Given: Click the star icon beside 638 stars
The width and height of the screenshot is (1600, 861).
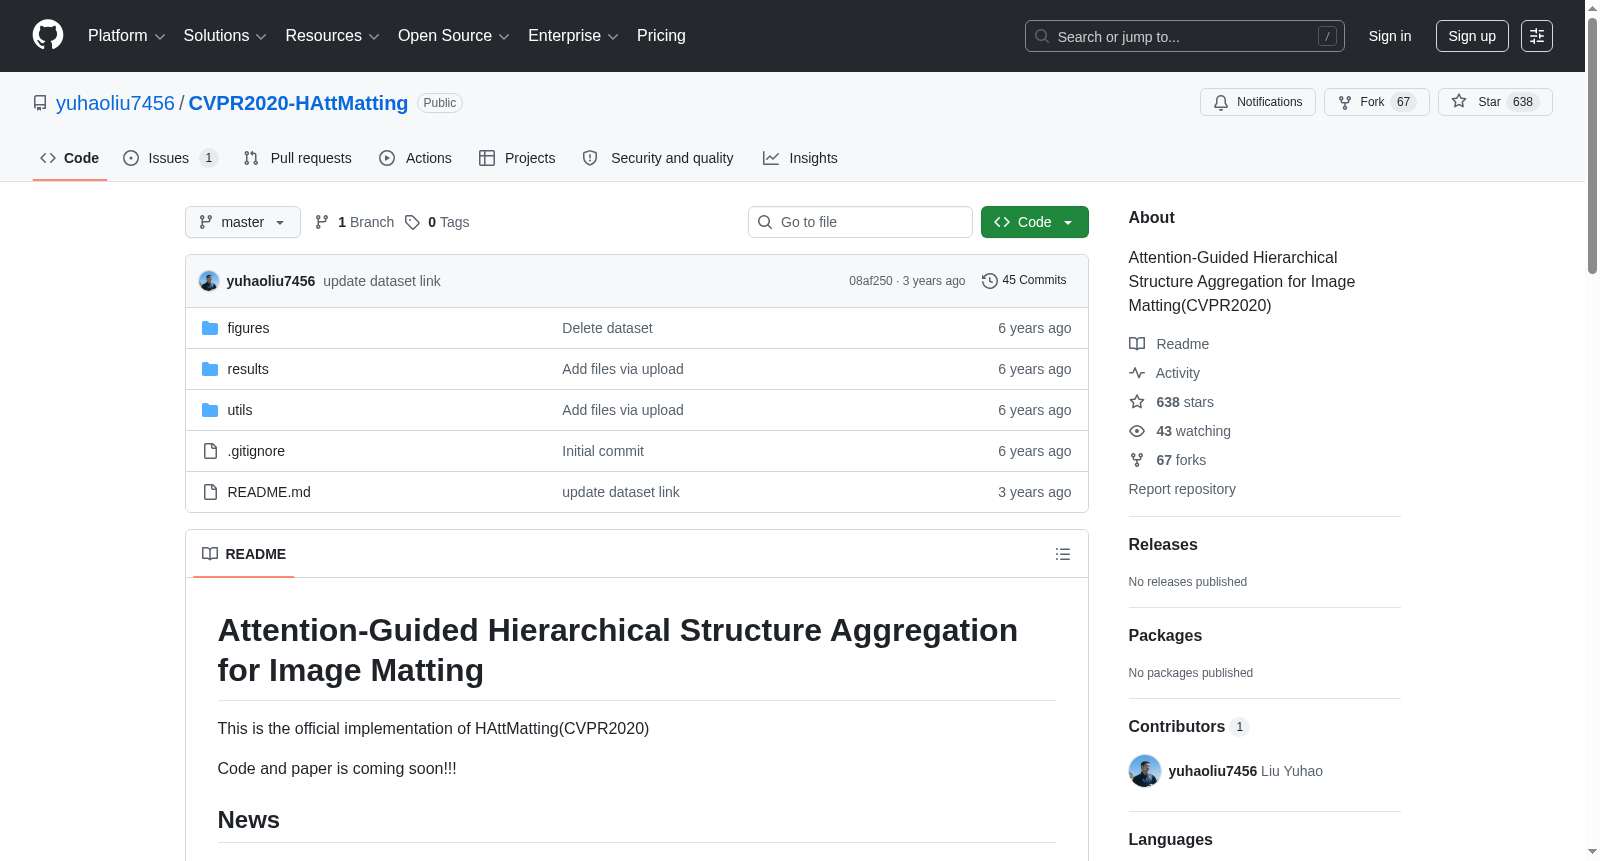Looking at the screenshot, I should tap(1137, 402).
